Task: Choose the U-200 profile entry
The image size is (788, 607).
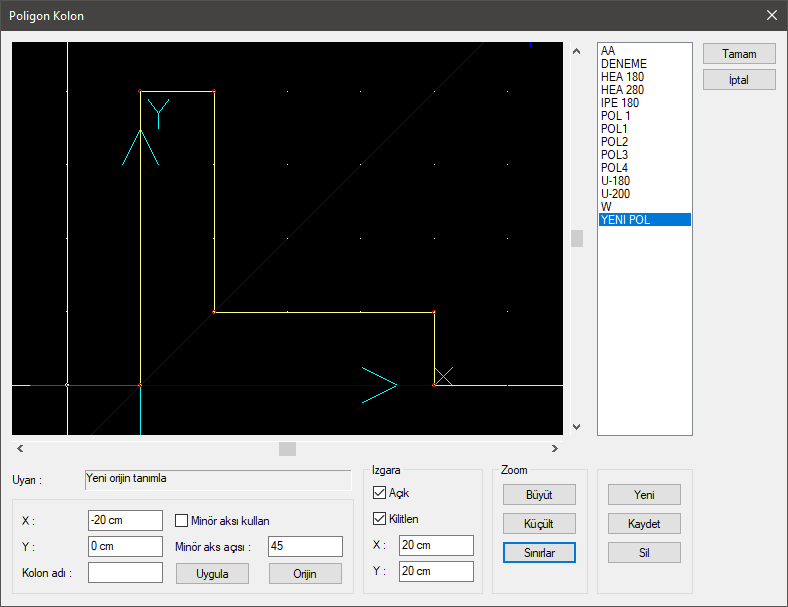Action: [x=615, y=194]
